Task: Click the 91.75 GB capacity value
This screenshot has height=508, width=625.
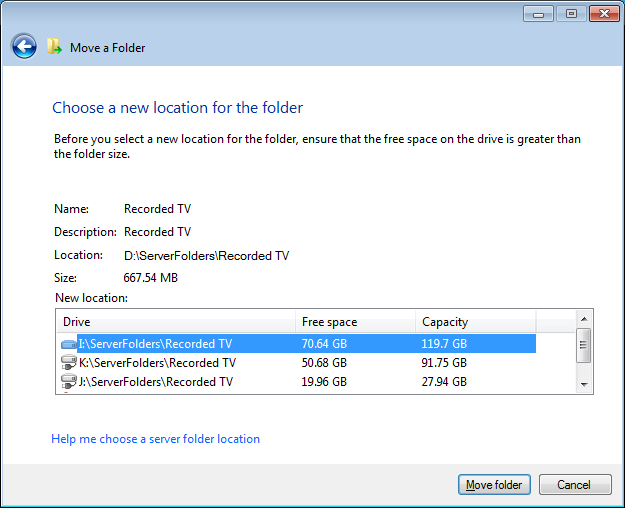Action: coord(444,363)
